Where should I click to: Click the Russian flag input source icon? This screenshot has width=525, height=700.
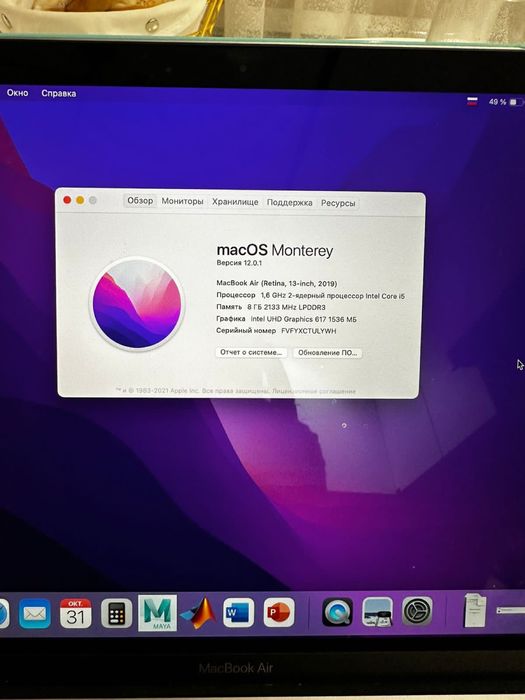pos(472,102)
